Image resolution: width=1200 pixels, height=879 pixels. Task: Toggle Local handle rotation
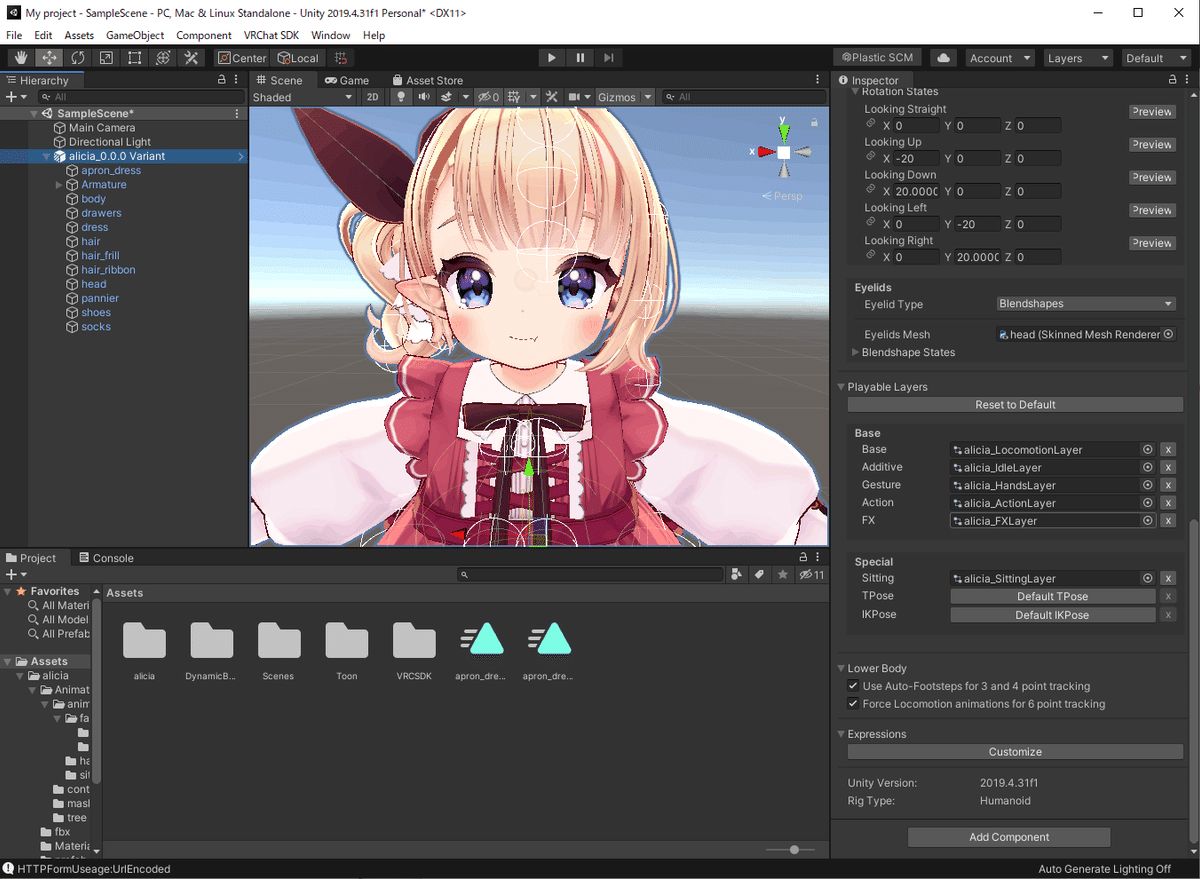pyautogui.click(x=298, y=58)
